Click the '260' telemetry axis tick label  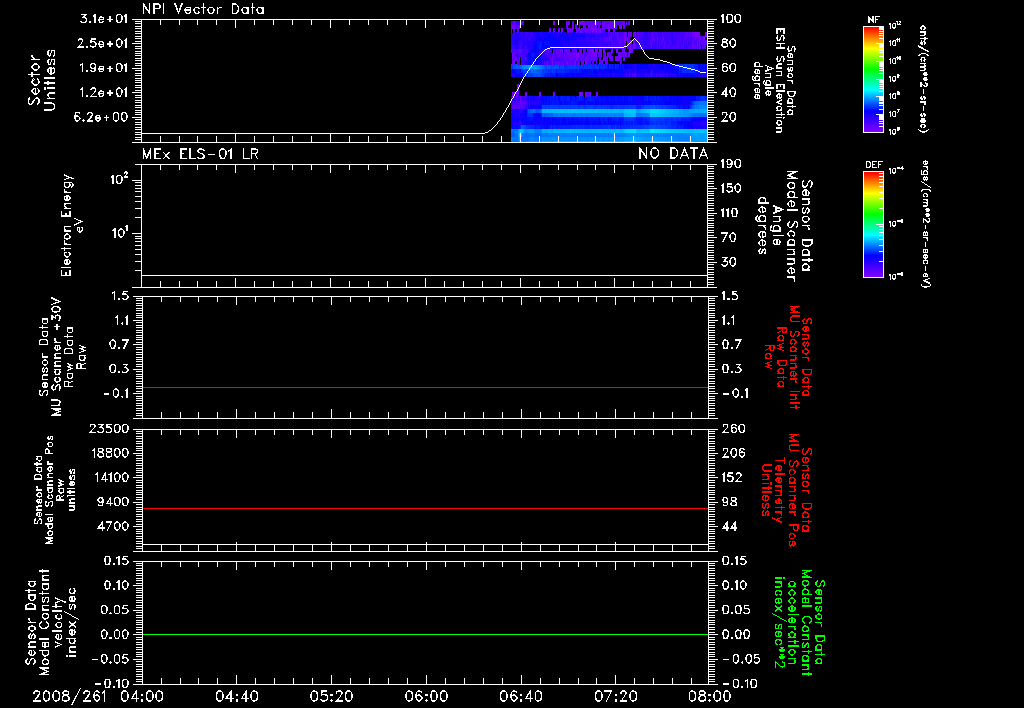point(732,428)
